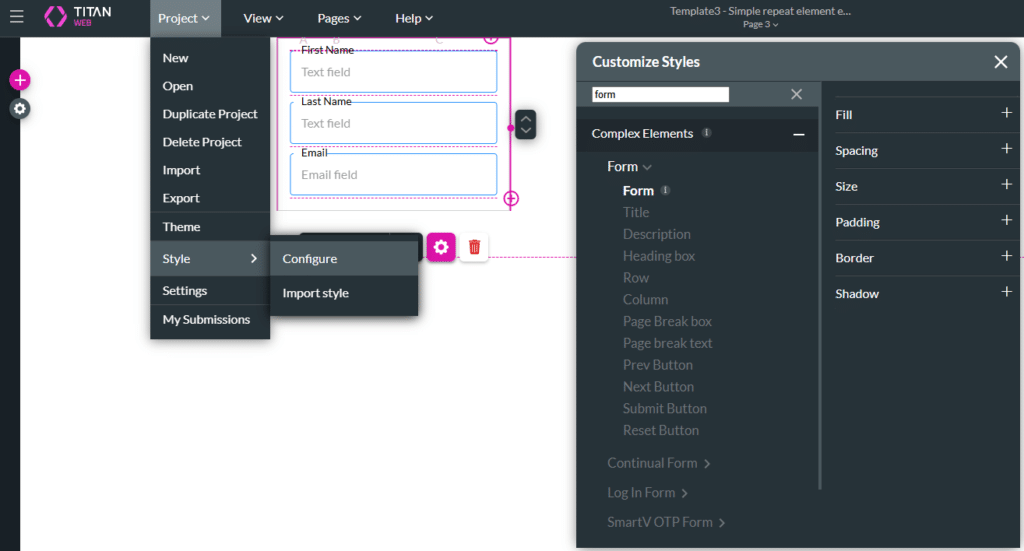1024x551 pixels.
Task: Click My Submissions in Project menu
Action: pyautogui.click(x=206, y=320)
